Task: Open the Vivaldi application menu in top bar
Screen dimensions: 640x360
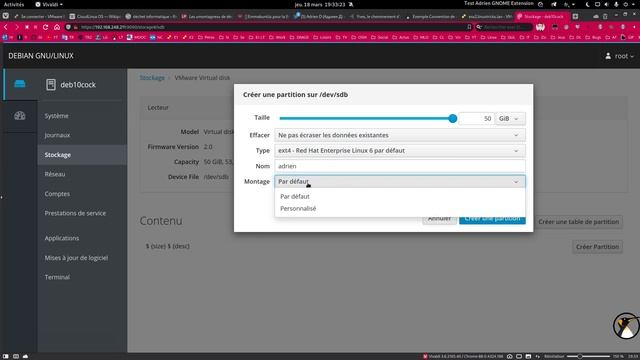Action: coord(49,4)
